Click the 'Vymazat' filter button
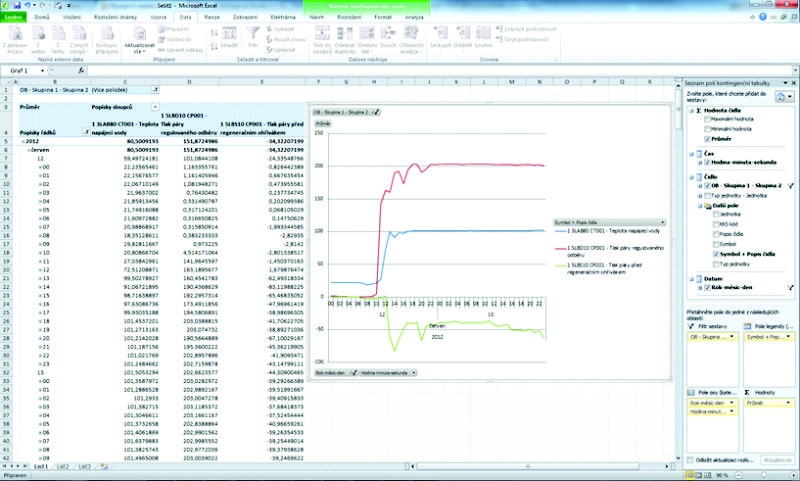The width and height of the screenshot is (800, 481). point(281,29)
